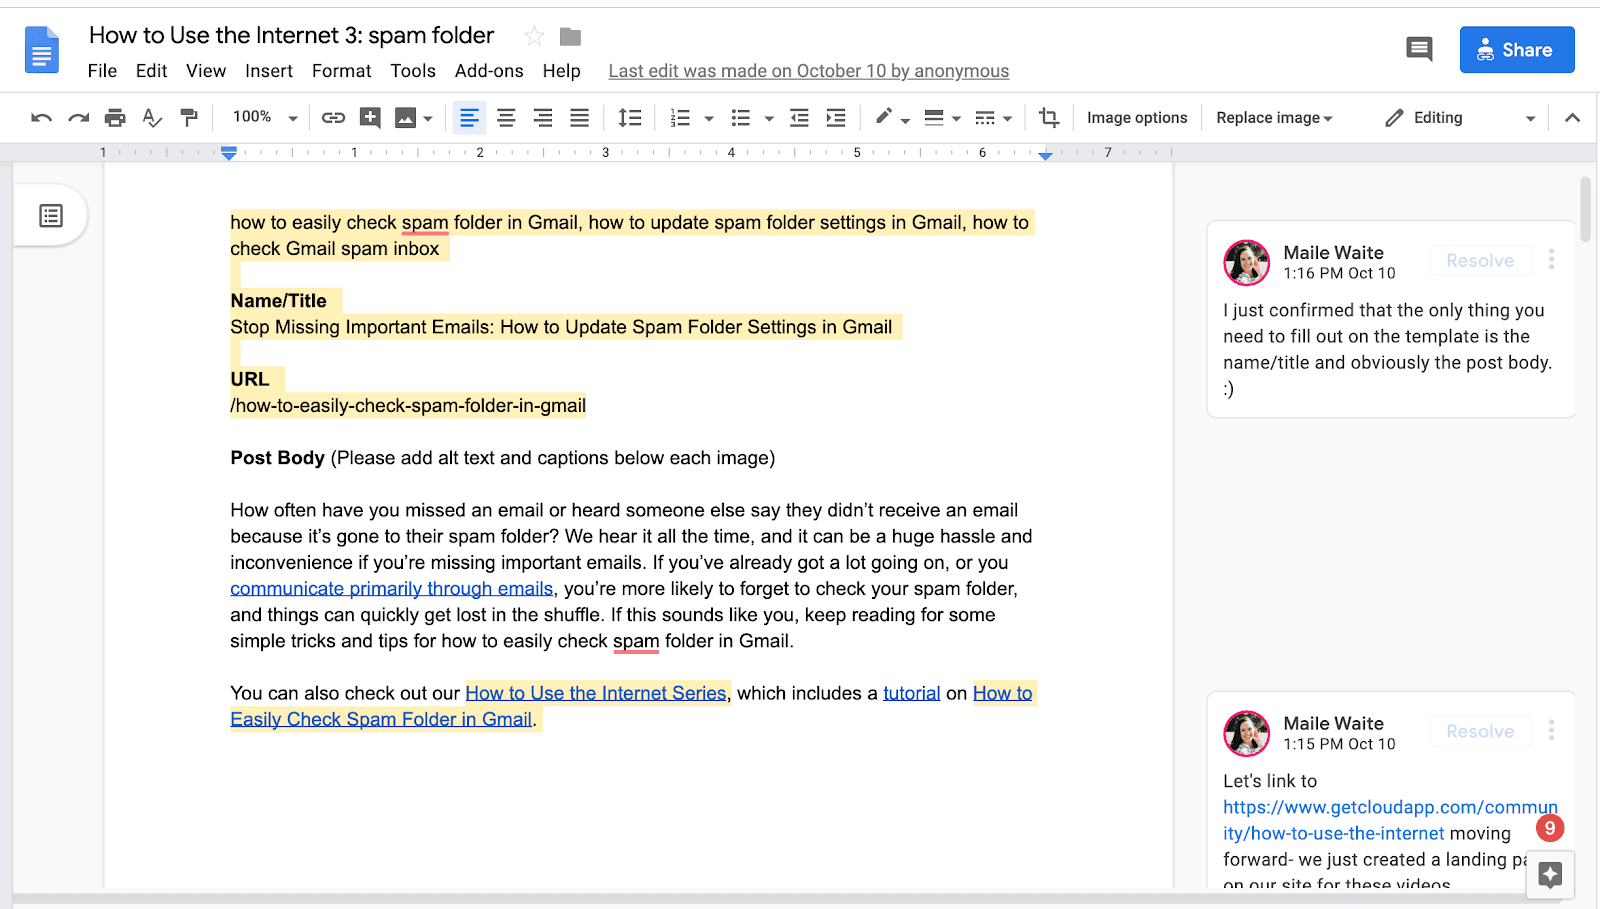This screenshot has height=909, width=1600.
Task: Click the Explore button at the bottom right
Action: tap(1550, 875)
